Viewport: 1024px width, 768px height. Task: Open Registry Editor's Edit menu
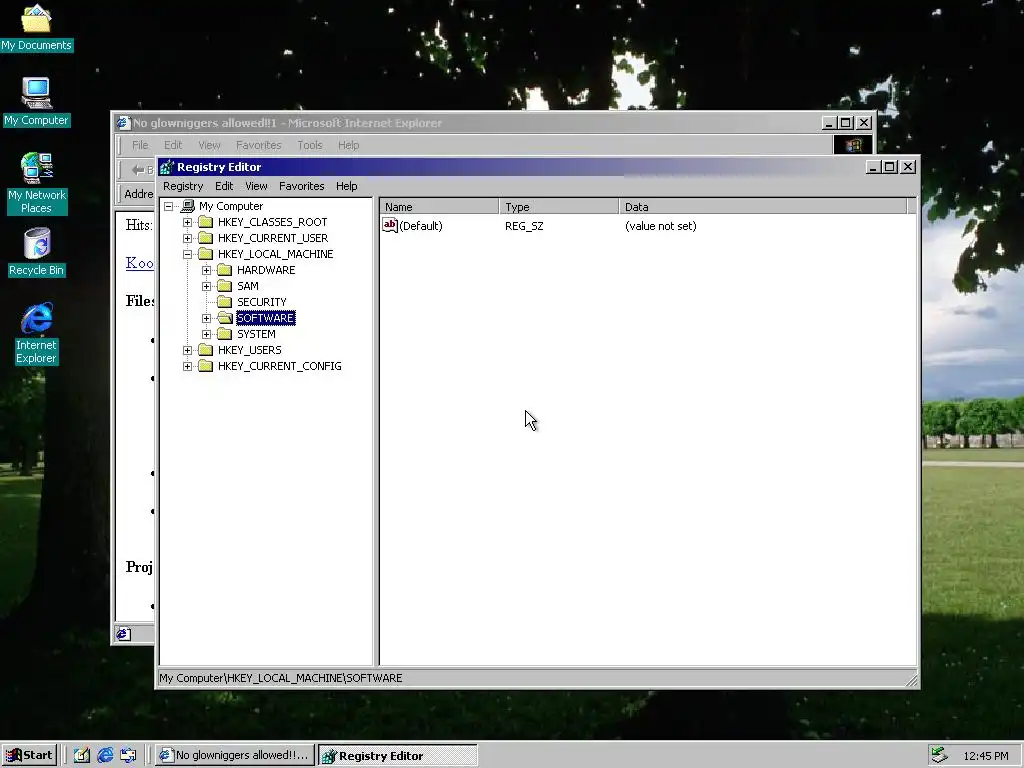[x=224, y=186]
